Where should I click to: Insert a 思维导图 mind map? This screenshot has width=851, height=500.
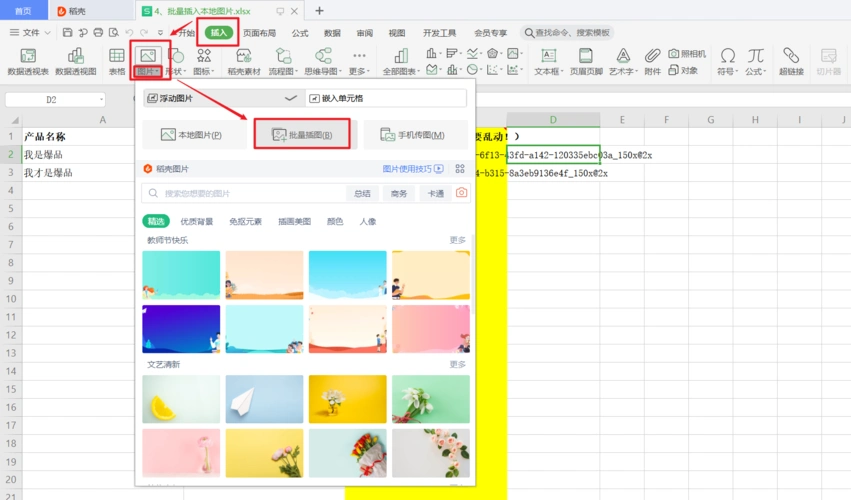323,61
